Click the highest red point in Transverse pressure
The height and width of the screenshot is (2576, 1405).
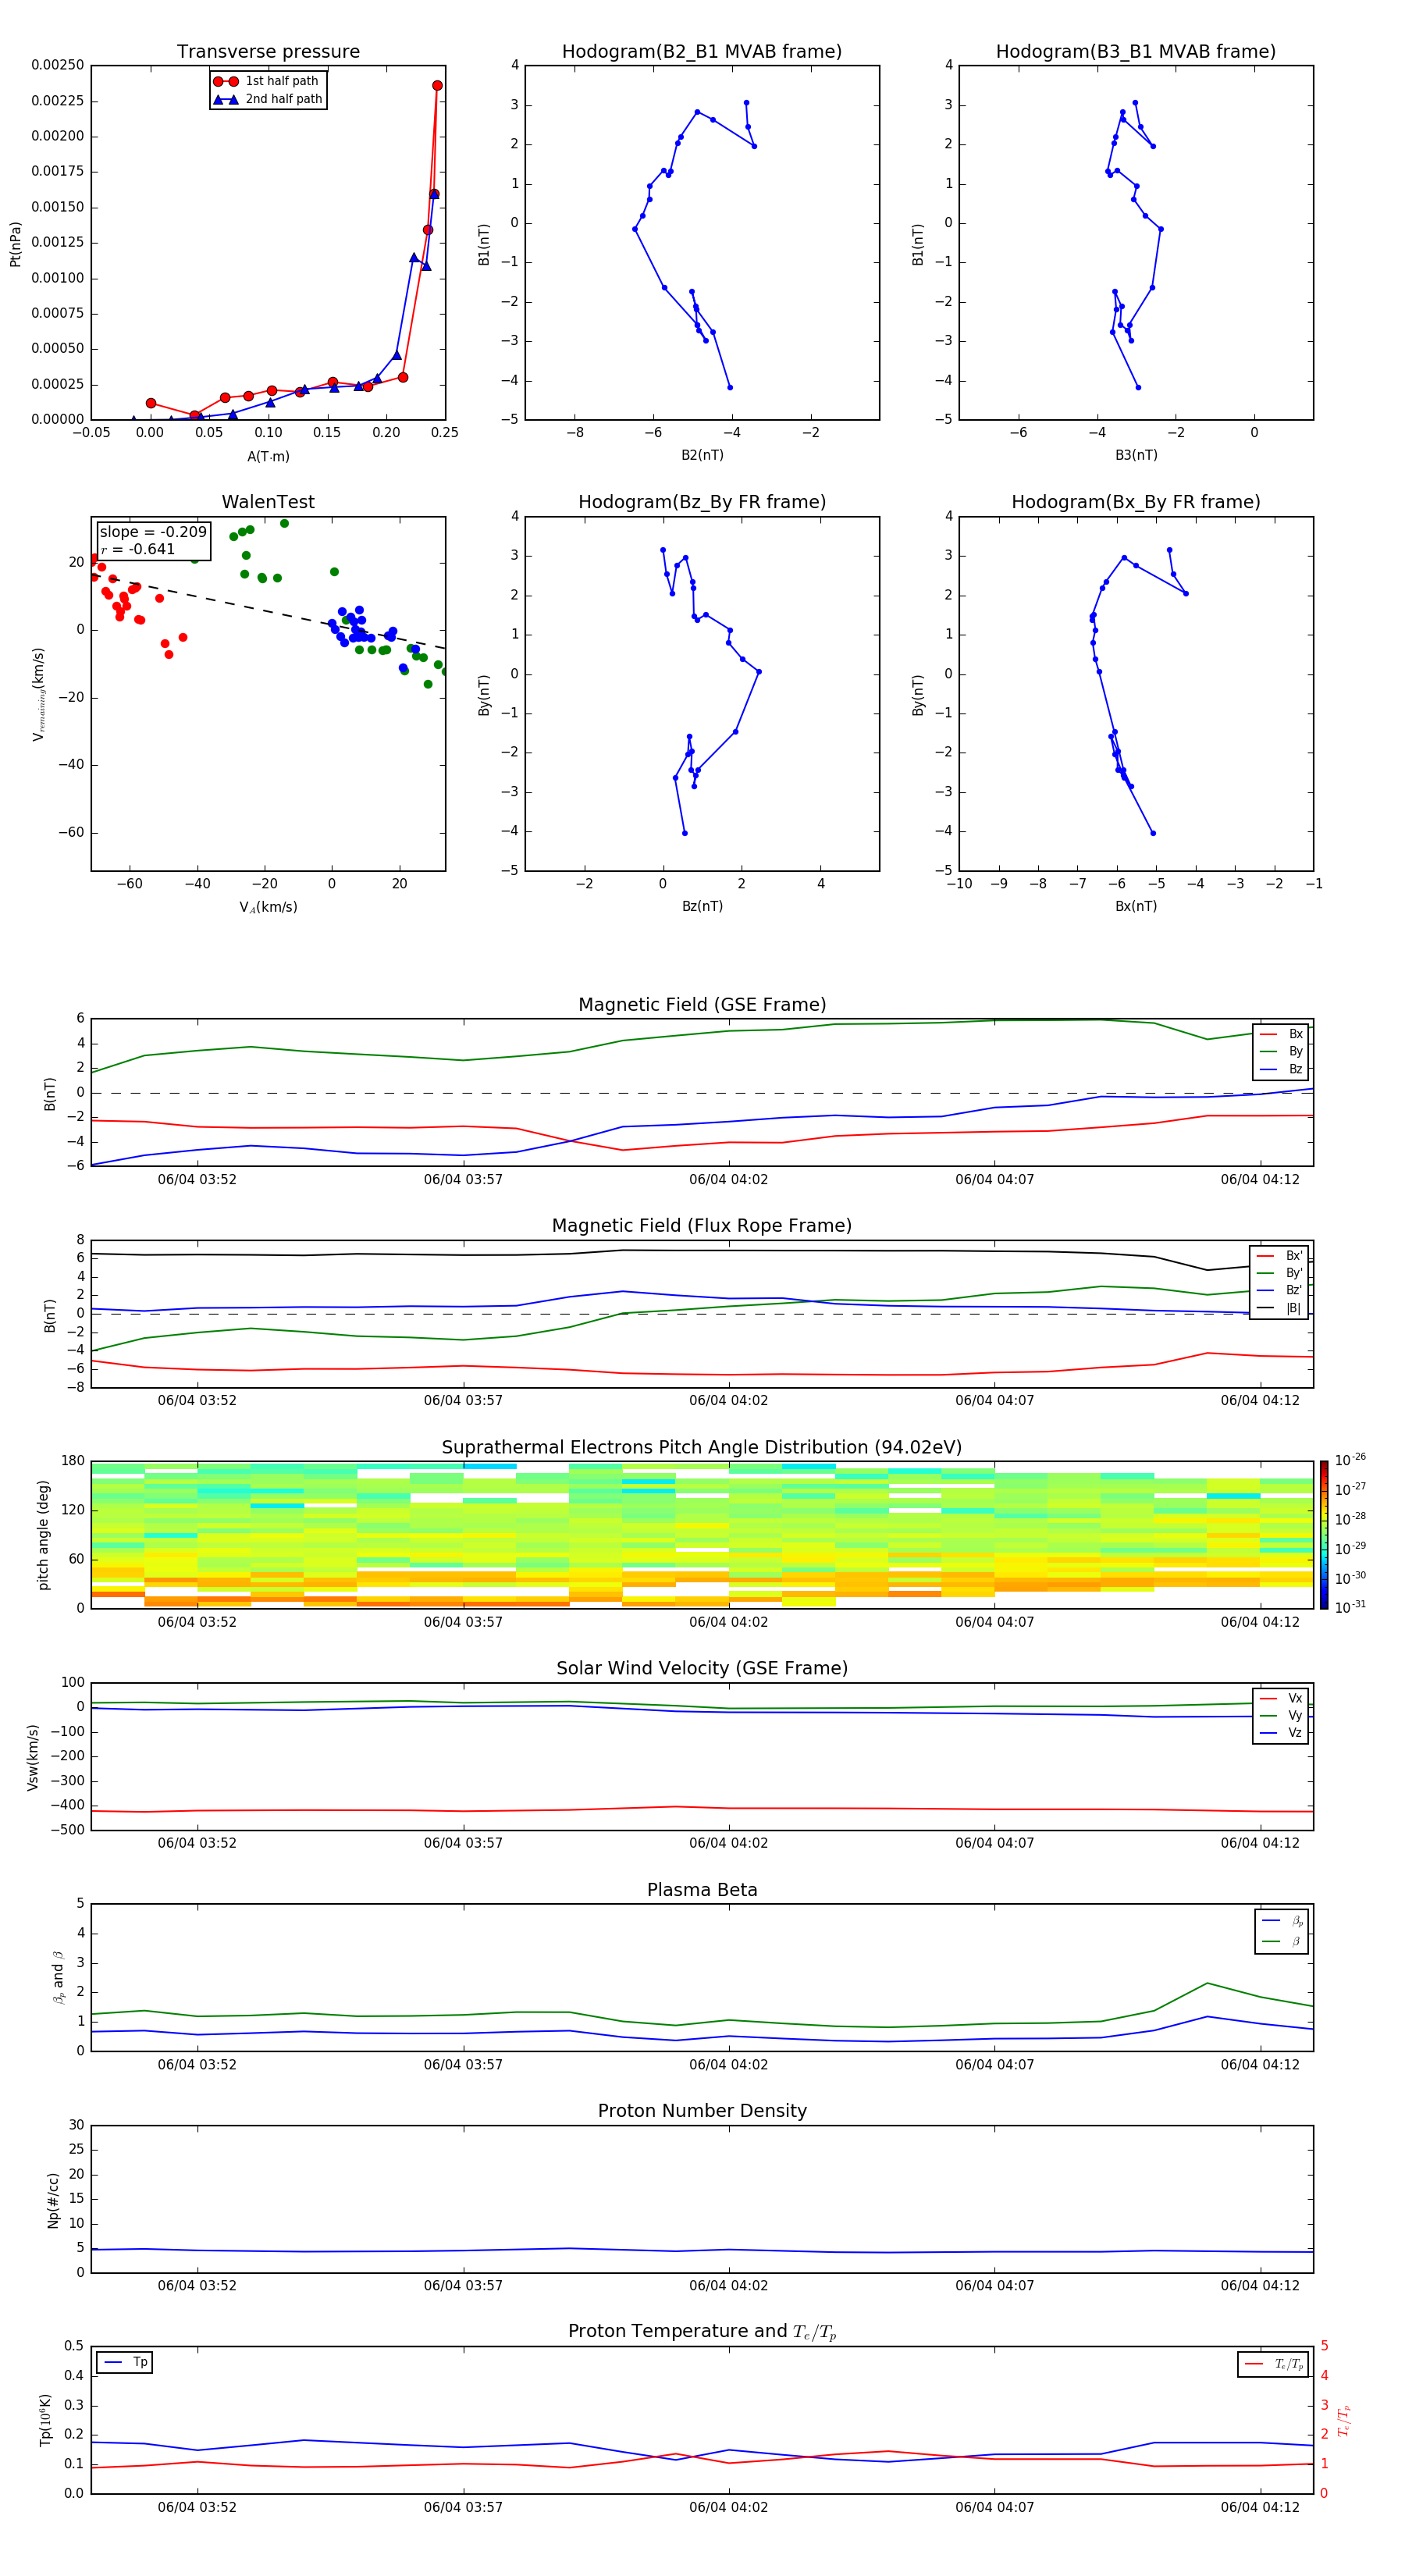point(437,85)
